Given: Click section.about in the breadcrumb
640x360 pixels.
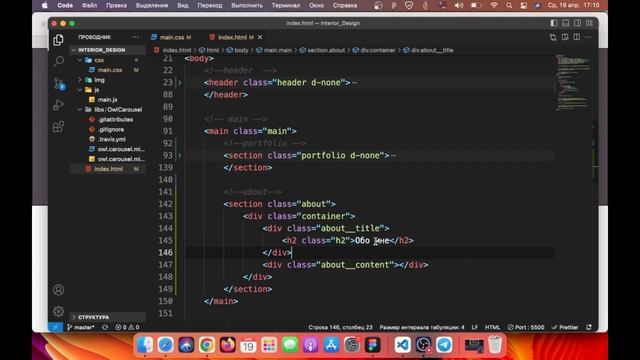Looking at the screenshot, I should pyautogui.click(x=326, y=50).
